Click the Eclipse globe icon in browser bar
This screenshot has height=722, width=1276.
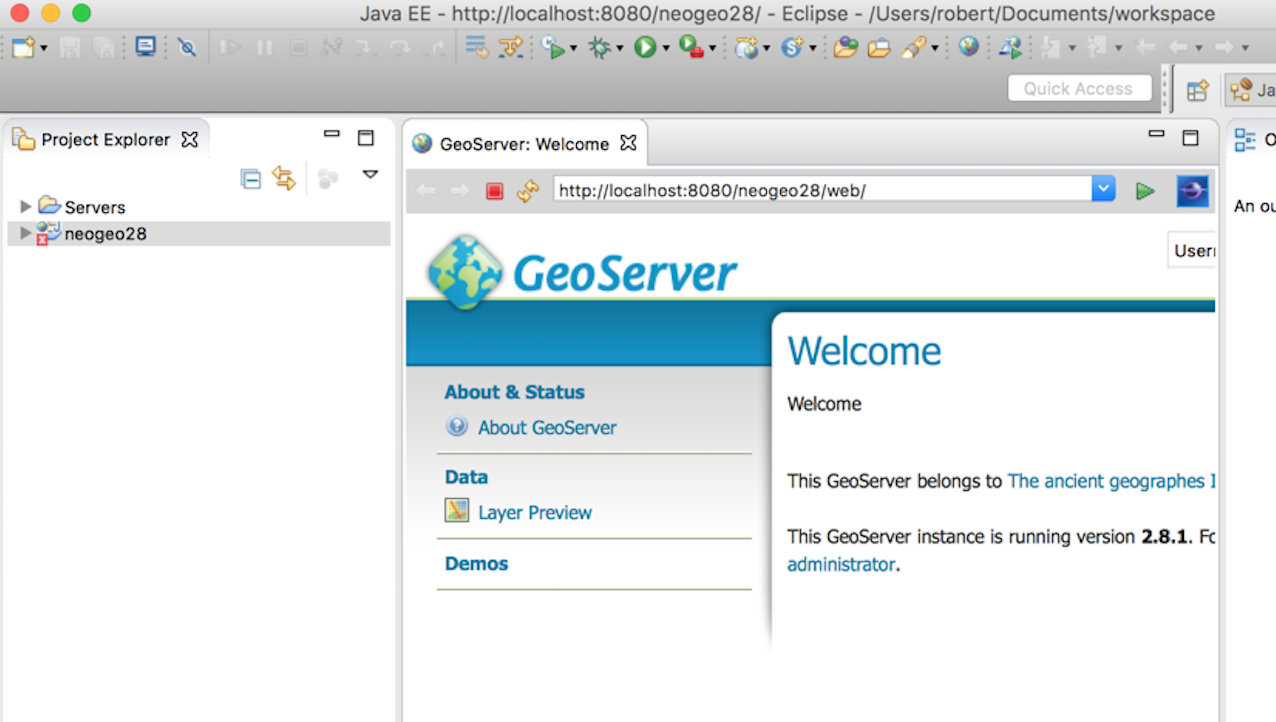click(x=1192, y=190)
